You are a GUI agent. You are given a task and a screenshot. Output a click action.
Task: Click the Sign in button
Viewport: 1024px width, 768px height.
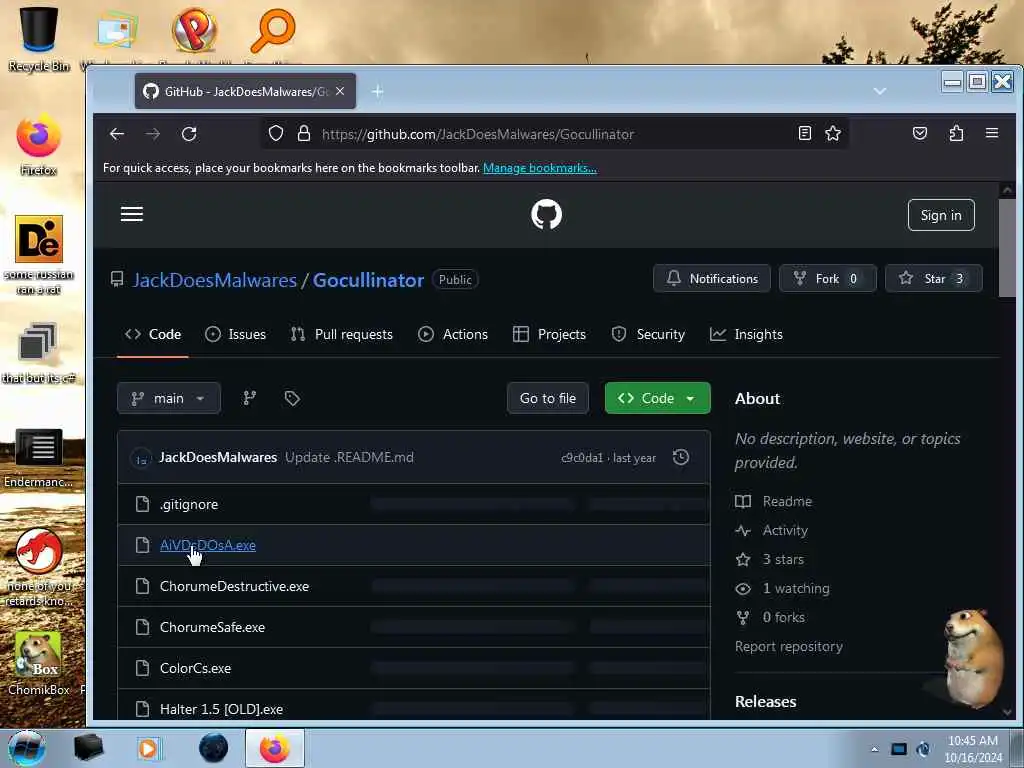point(941,215)
